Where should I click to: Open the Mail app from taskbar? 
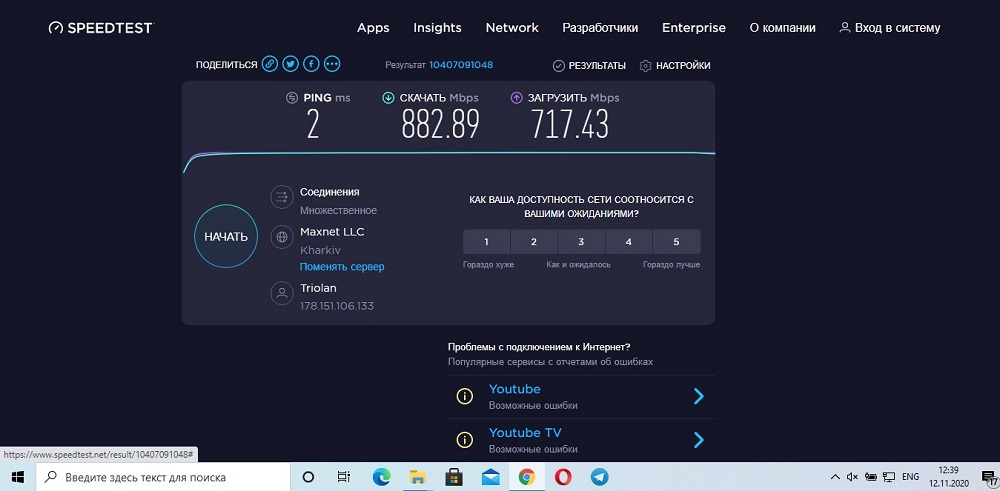click(x=490, y=477)
